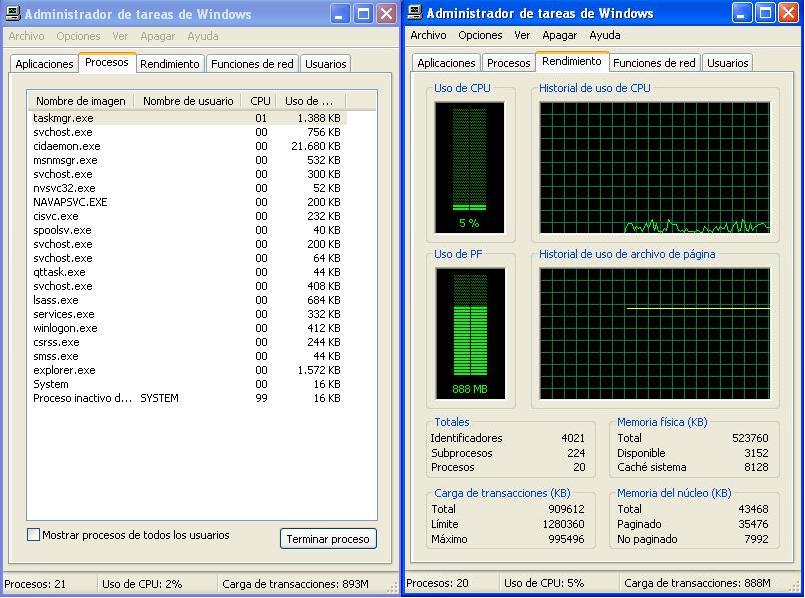Open Ver menu in the left window
Image resolution: width=805 pixels, height=598 pixels.
coord(120,36)
